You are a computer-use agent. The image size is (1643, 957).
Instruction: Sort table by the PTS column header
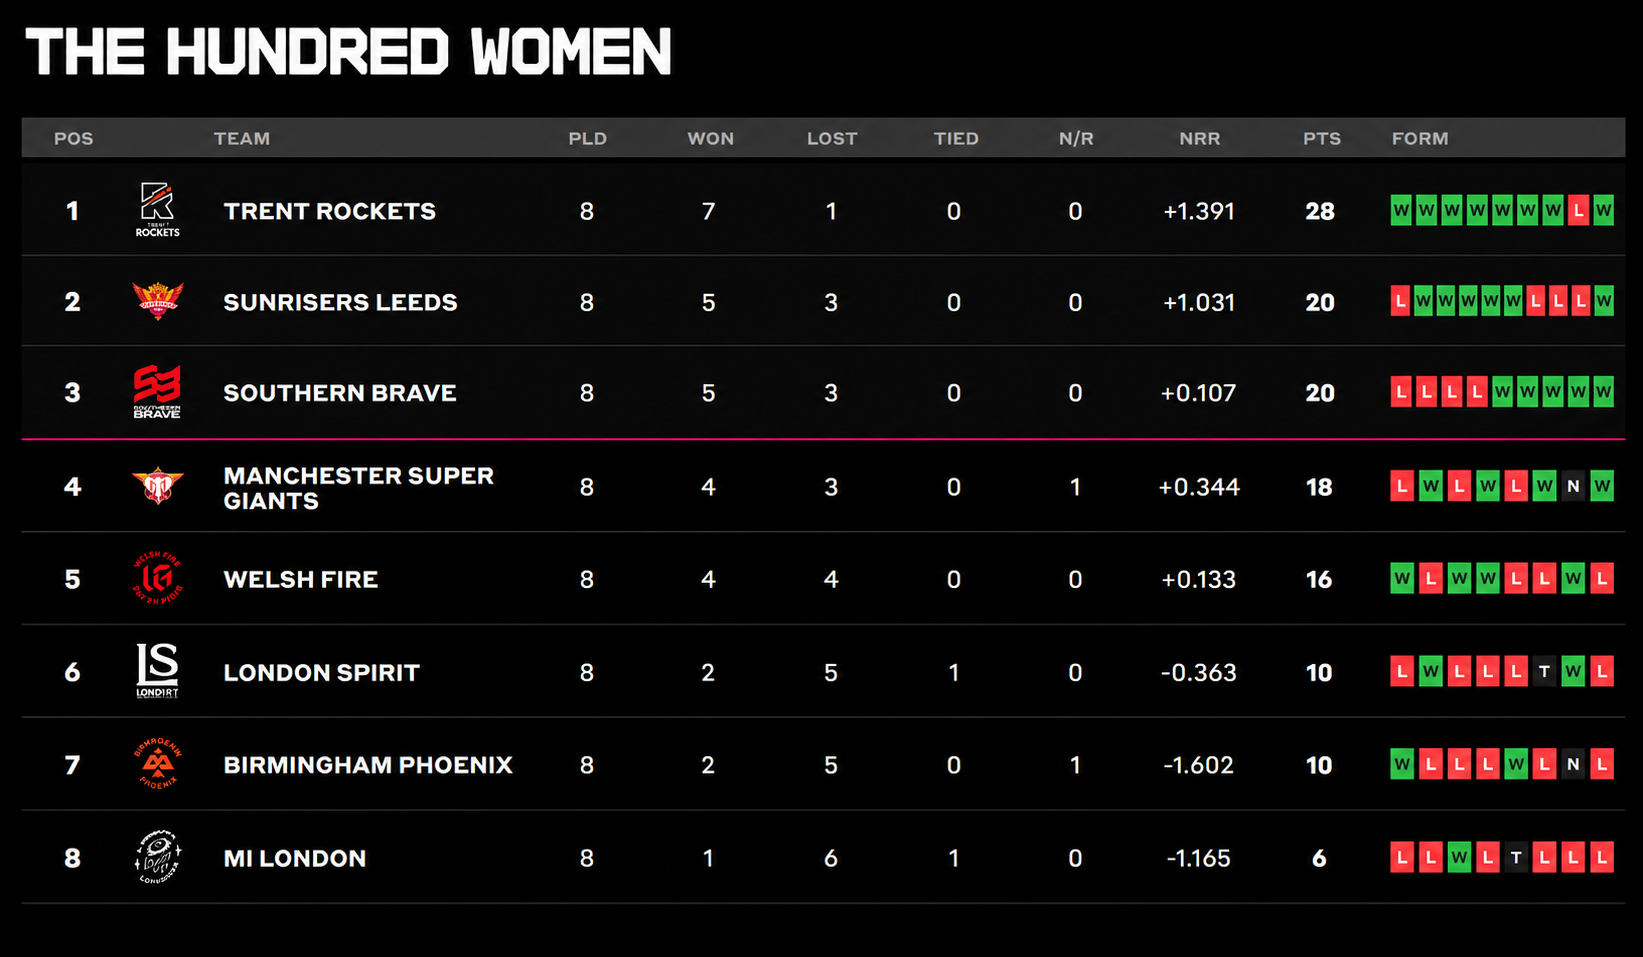1322,139
